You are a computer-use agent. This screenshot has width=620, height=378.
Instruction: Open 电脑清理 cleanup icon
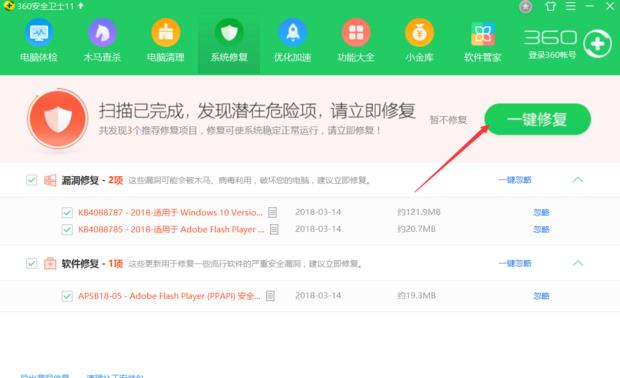point(166,33)
